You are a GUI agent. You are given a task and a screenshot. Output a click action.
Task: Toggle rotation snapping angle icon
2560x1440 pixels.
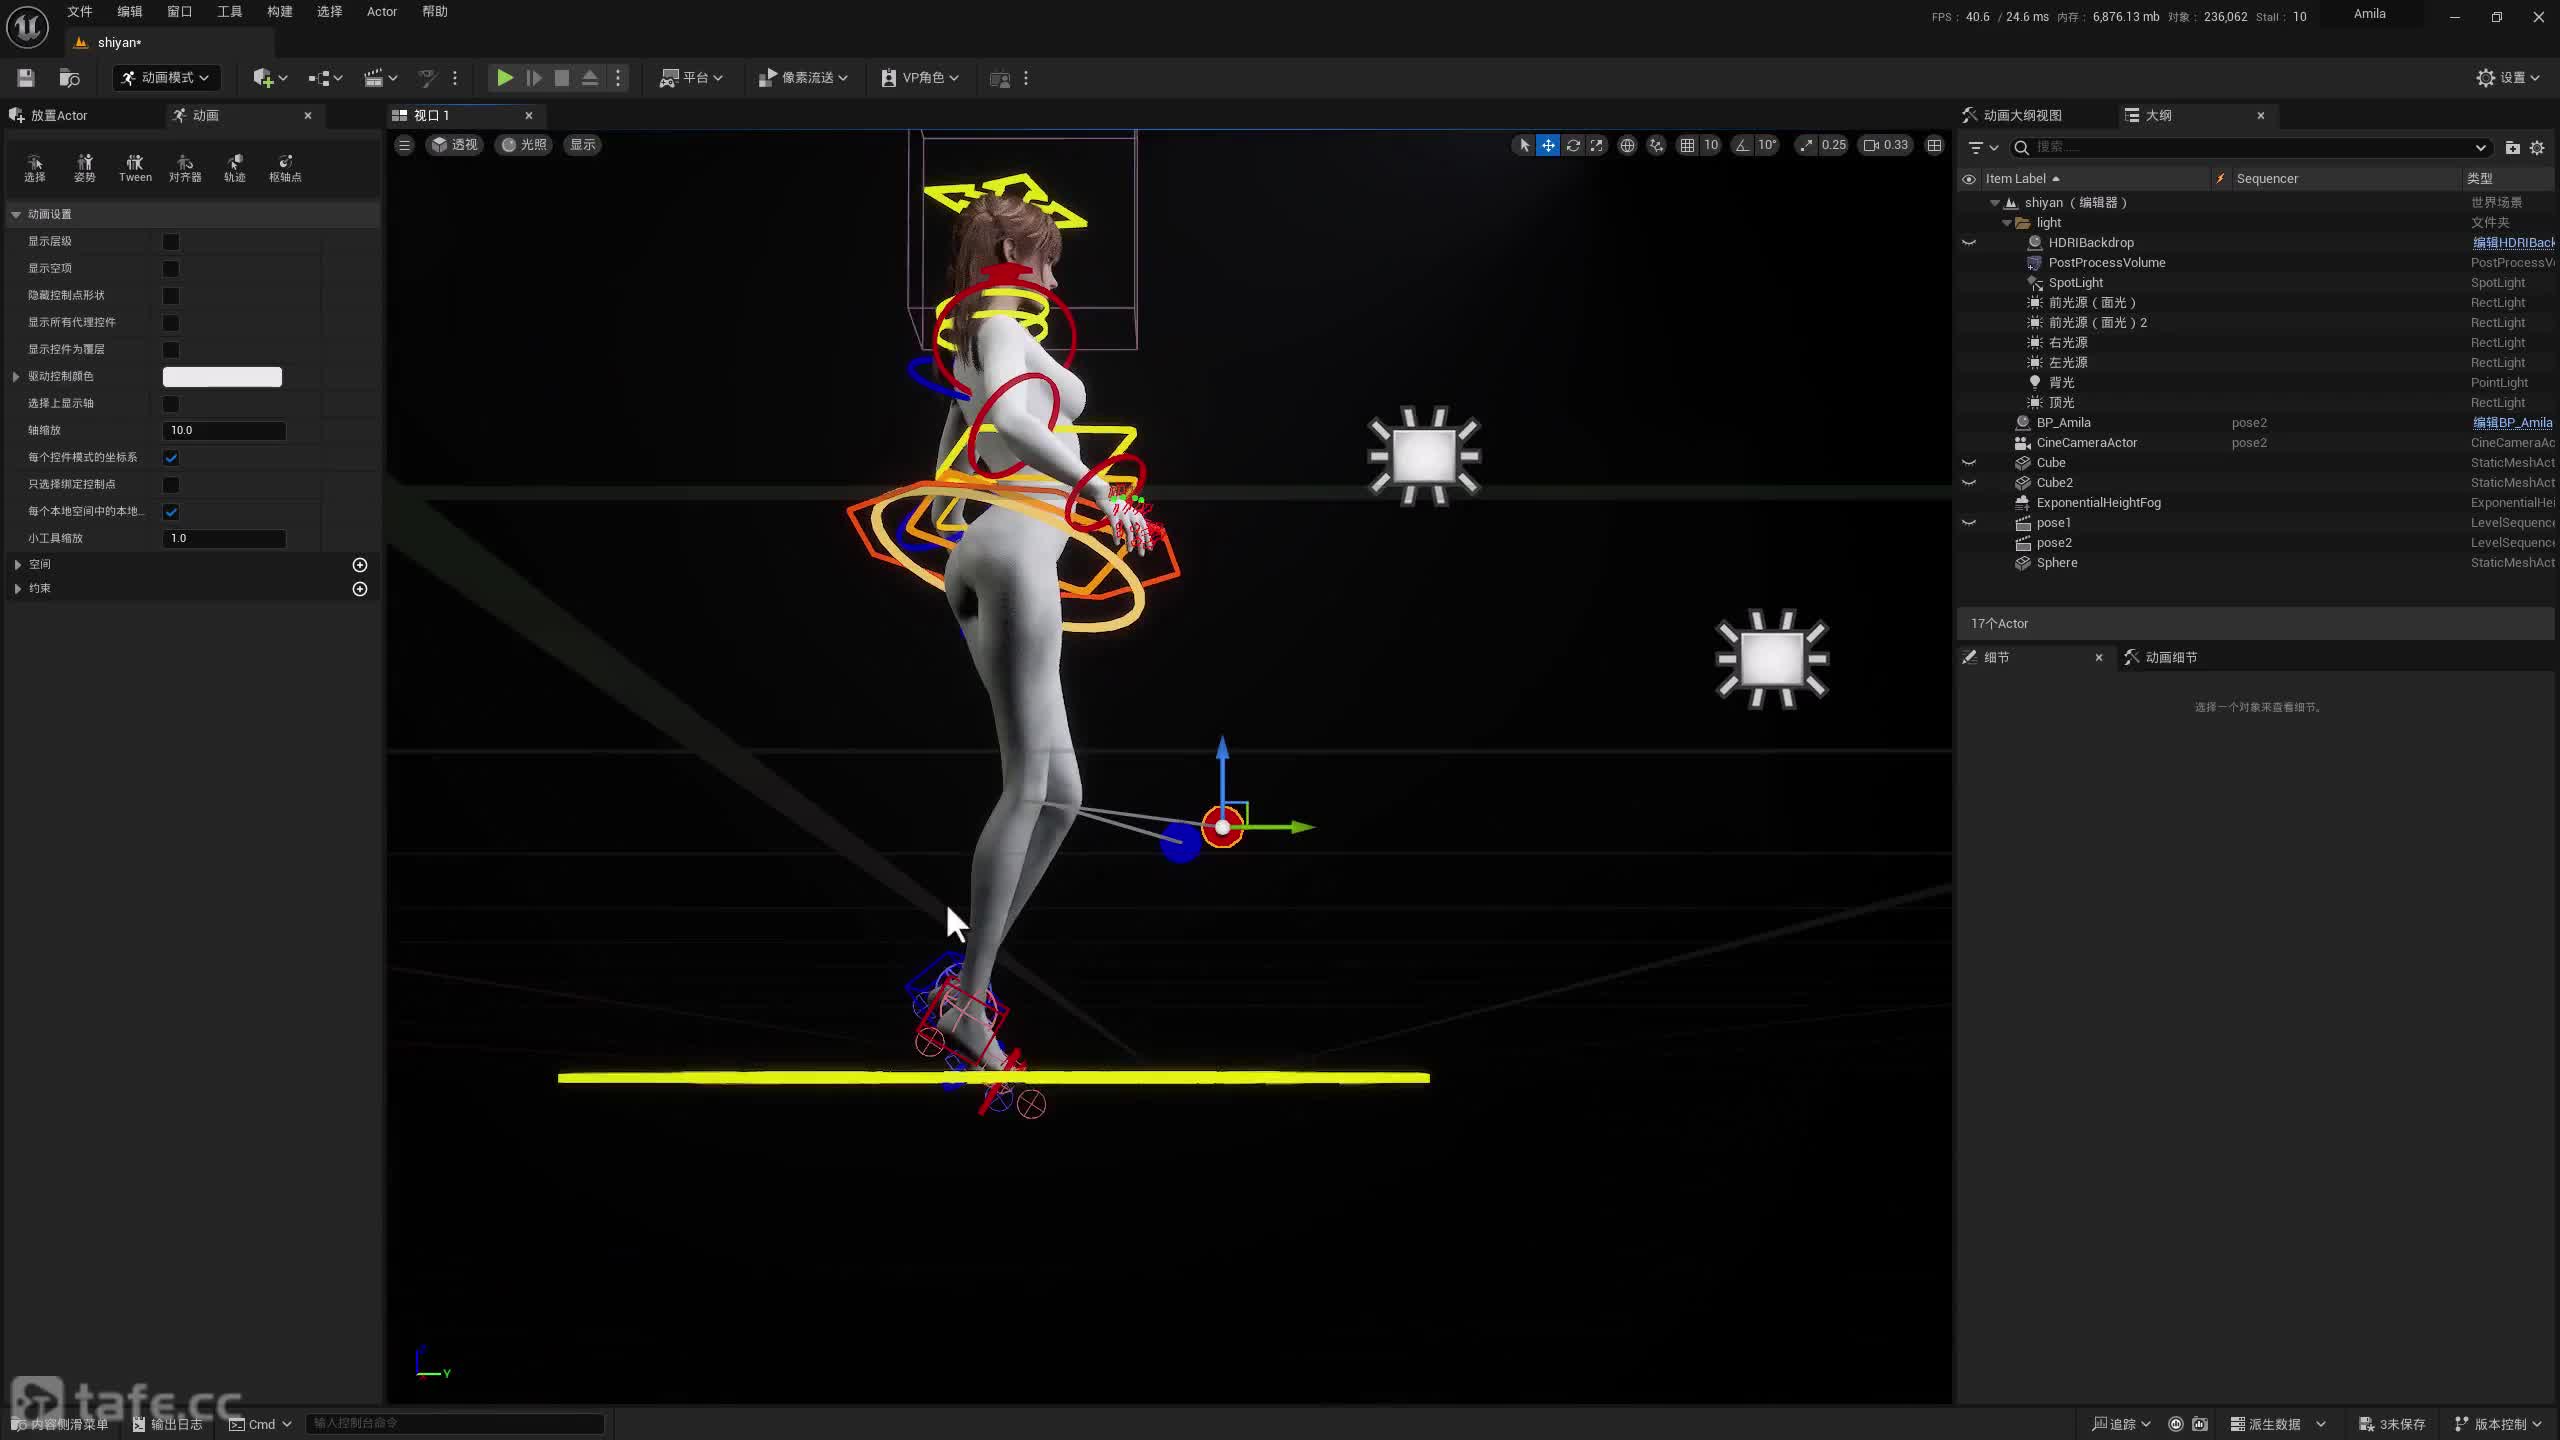[x=1743, y=145]
